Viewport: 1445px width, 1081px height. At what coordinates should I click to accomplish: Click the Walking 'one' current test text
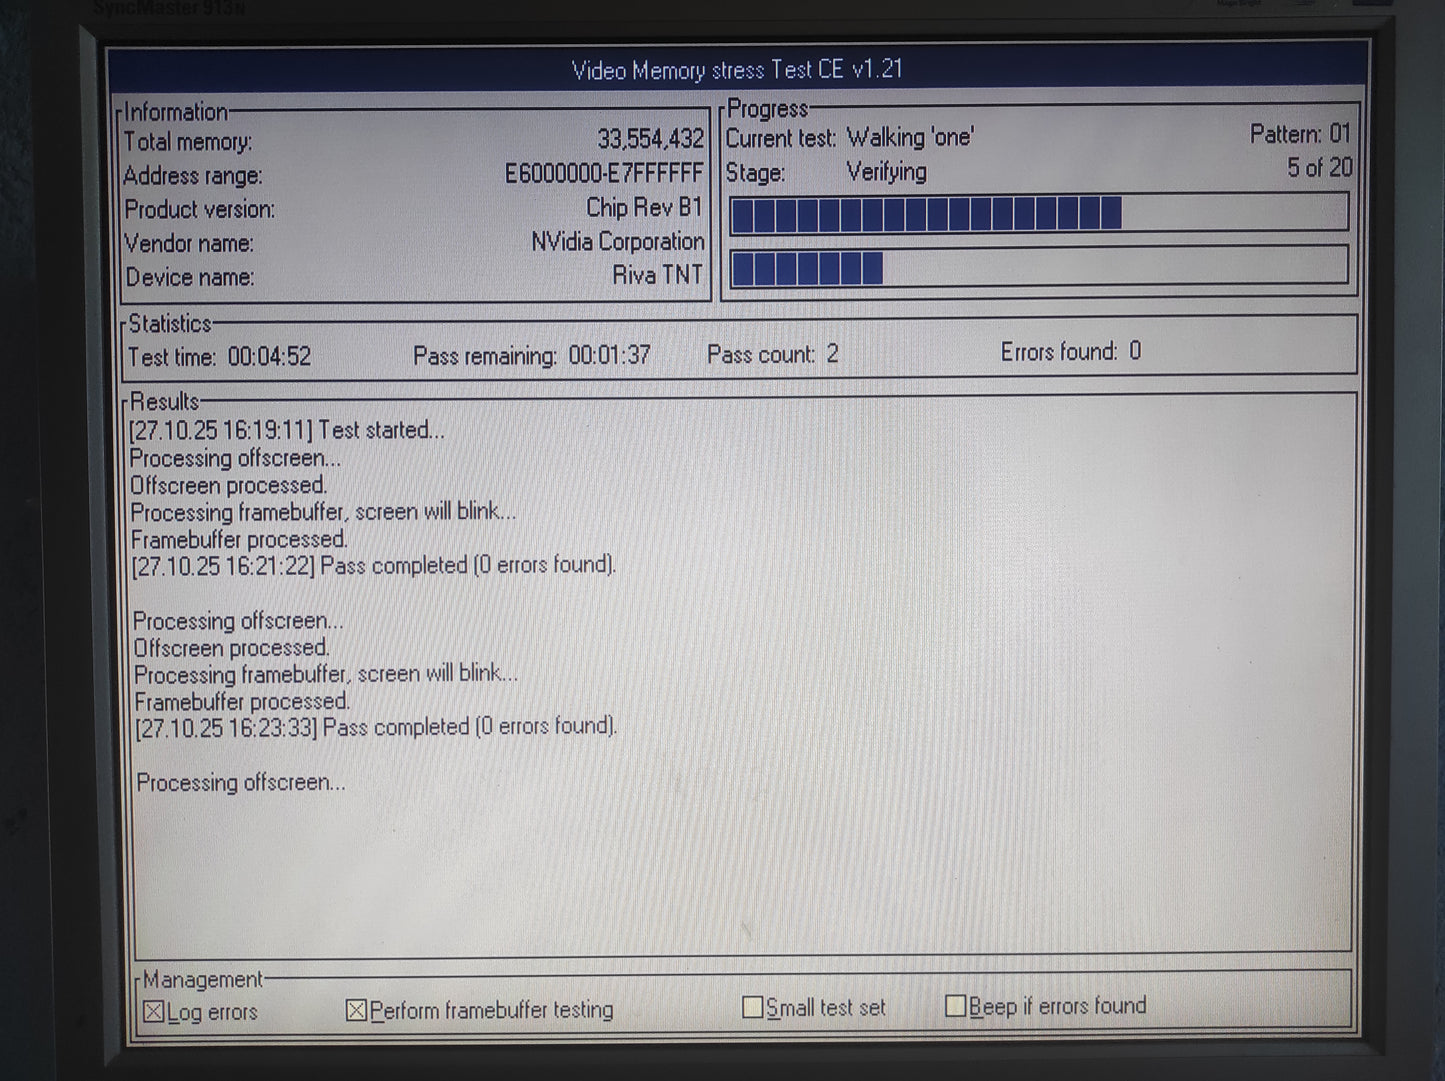910,138
